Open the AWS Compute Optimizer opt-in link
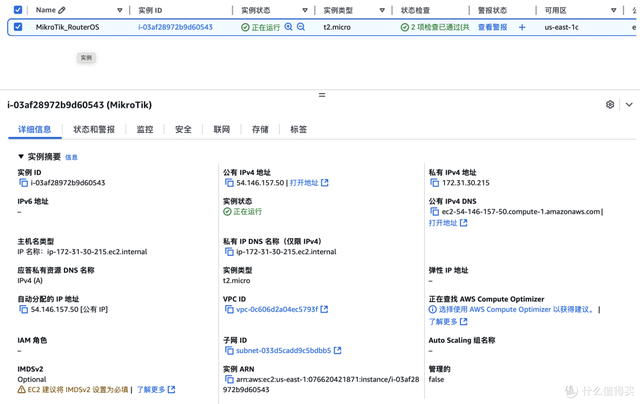Screen dimensions: 640x404 point(516,309)
